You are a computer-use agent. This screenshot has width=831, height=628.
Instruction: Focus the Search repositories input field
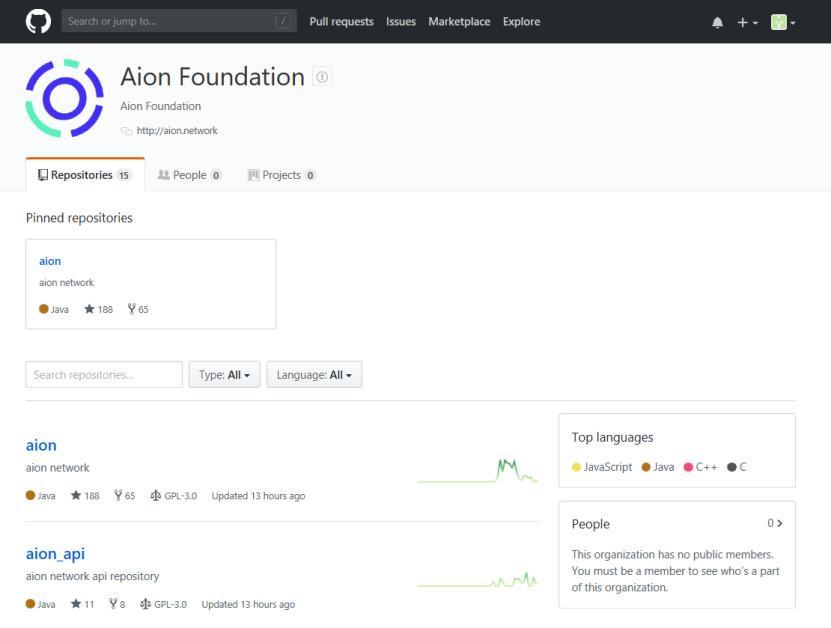pyautogui.click(x=104, y=375)
